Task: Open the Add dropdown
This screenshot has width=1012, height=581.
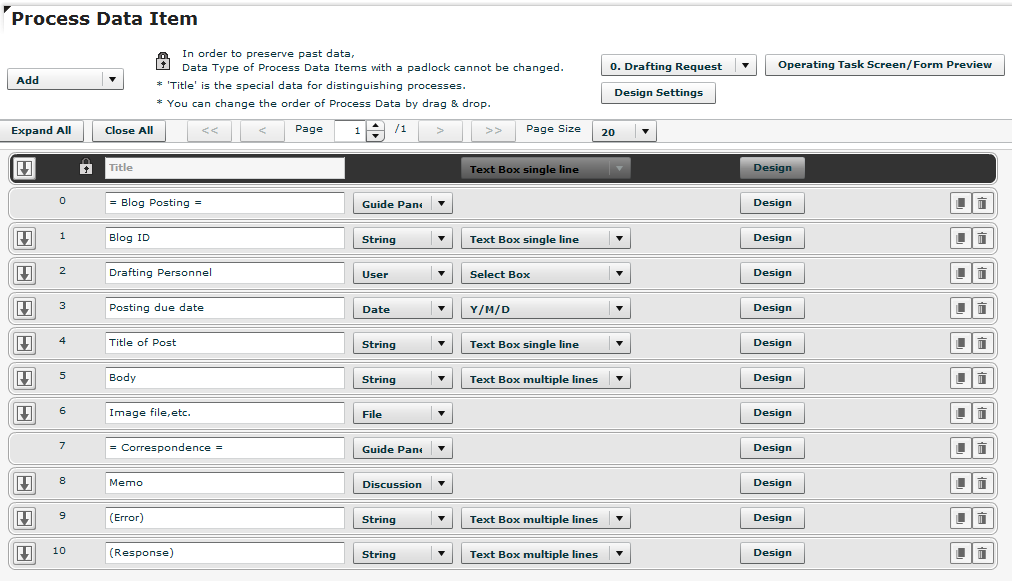Action: (65, 78)
